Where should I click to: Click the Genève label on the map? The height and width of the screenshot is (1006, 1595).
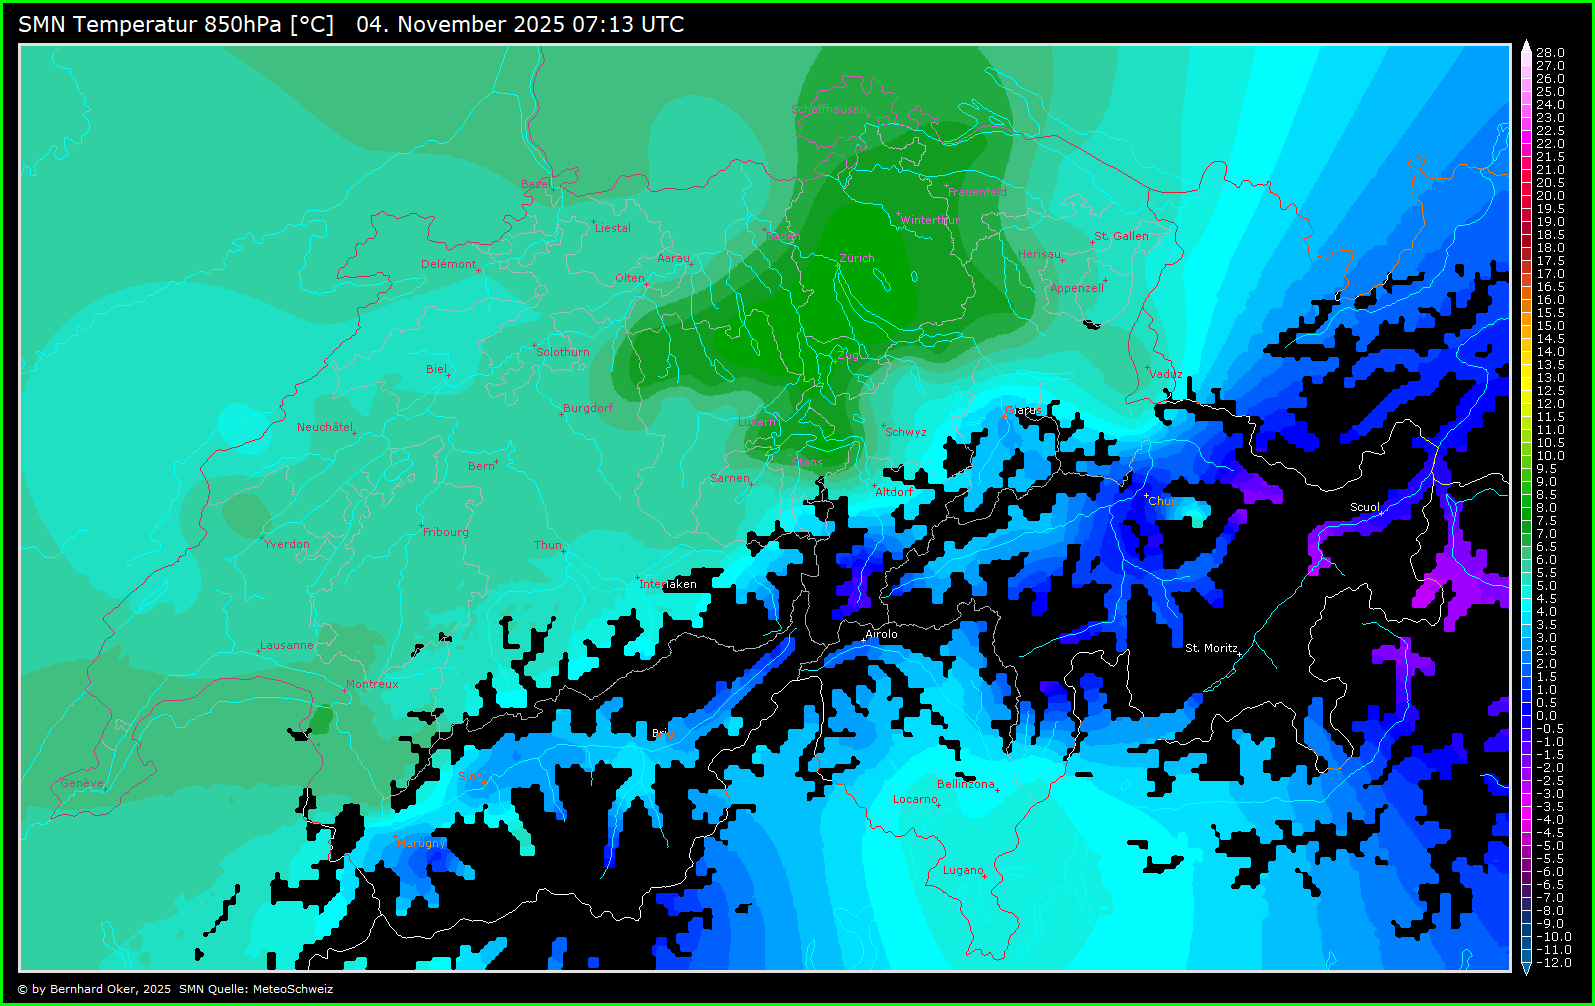tap(81, 783)
